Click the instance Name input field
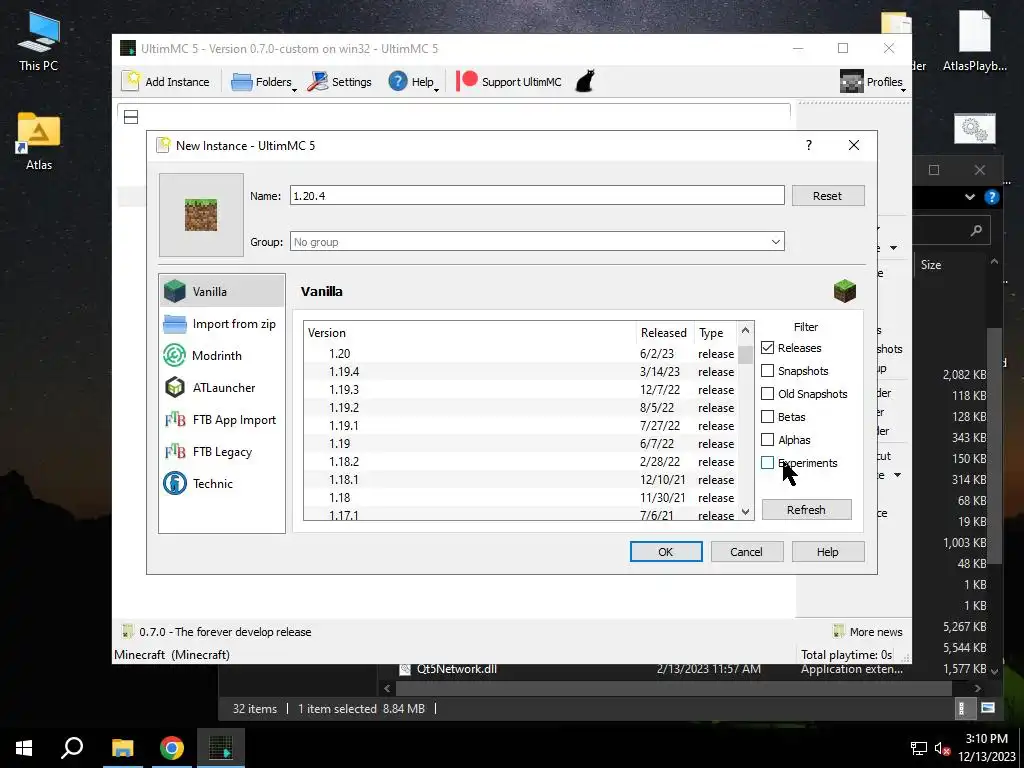 537,195
